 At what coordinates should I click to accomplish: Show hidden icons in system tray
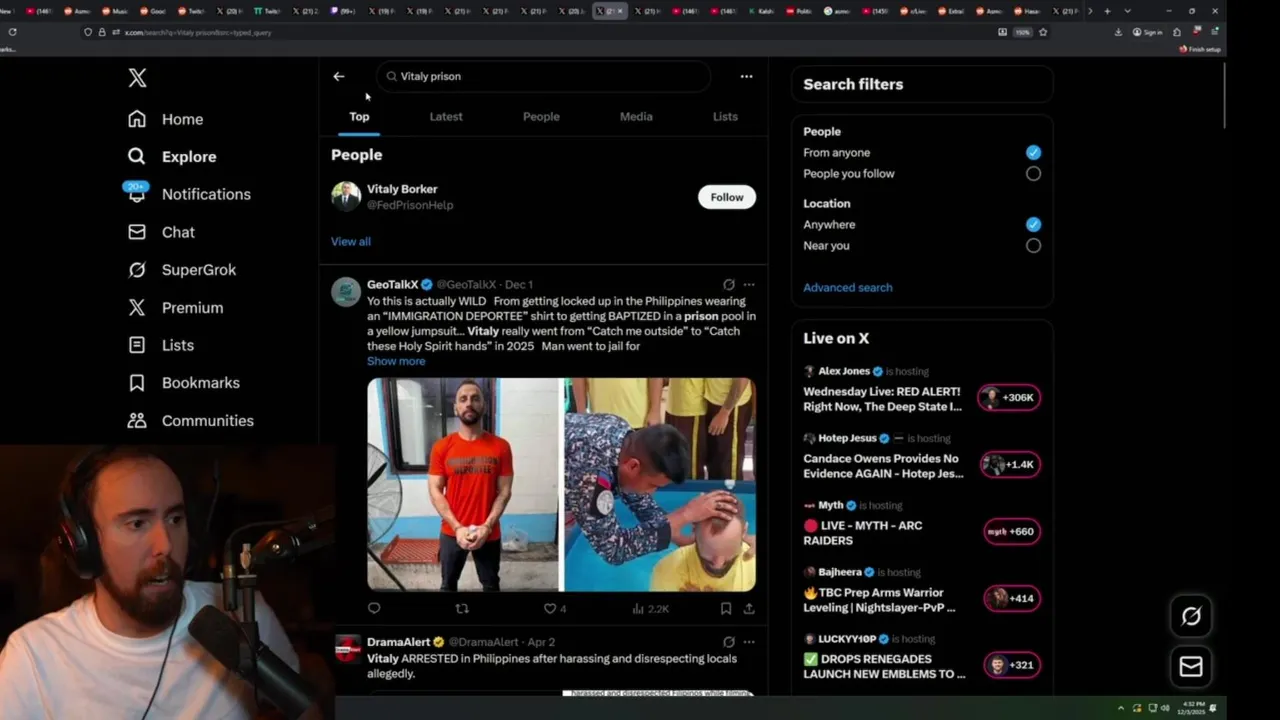1120,708
